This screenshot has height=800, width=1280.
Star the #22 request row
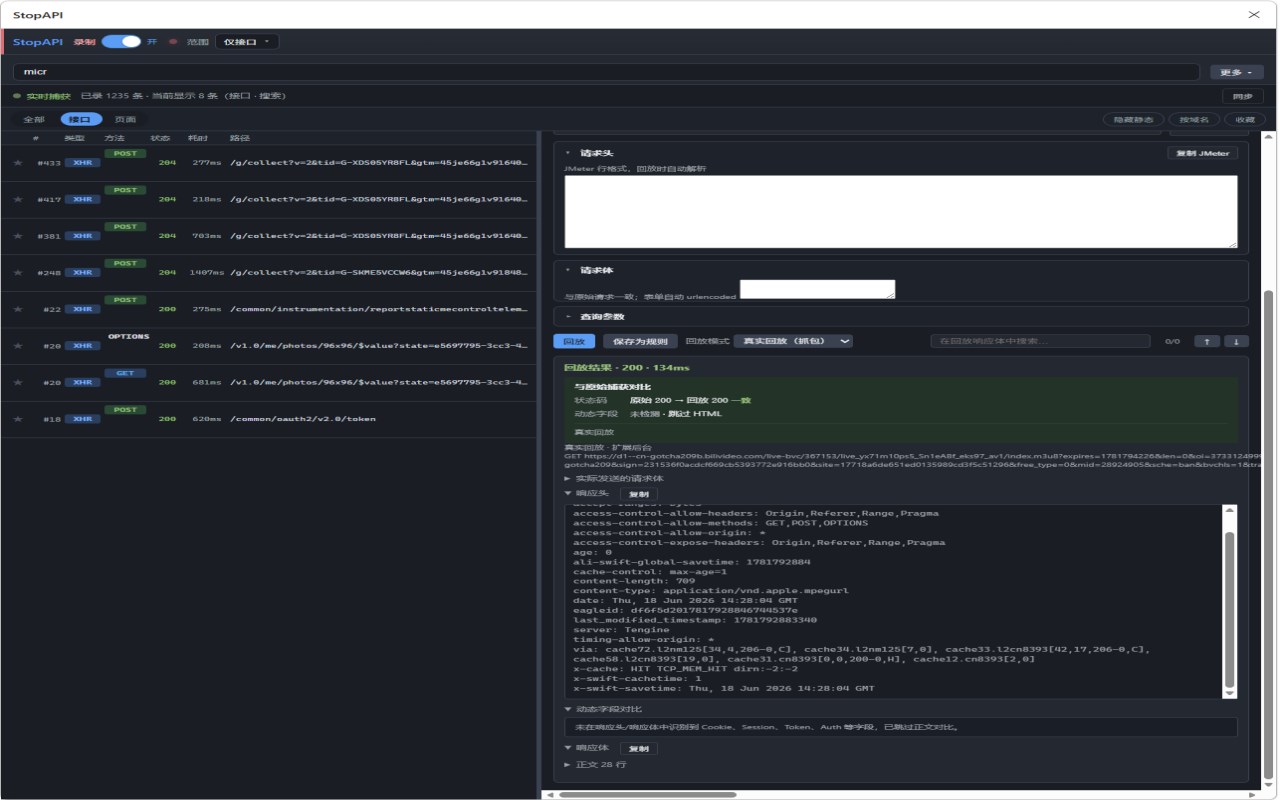17,309
